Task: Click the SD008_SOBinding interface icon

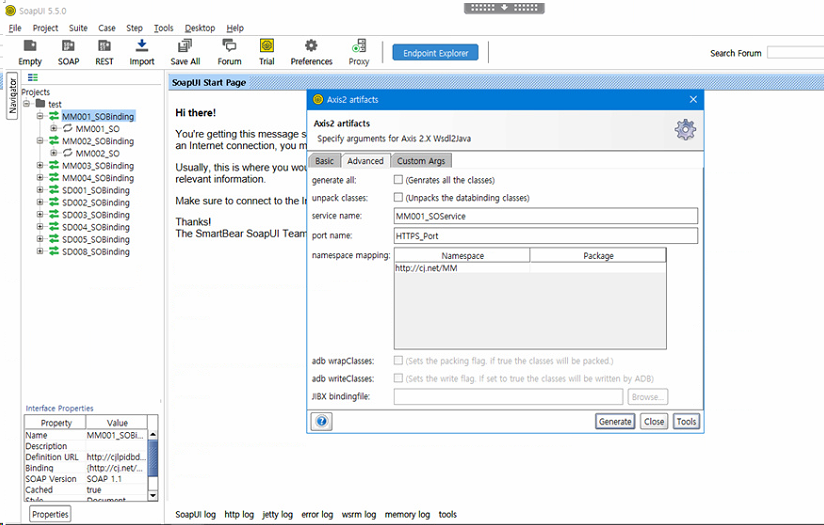Action: (54, 251)
